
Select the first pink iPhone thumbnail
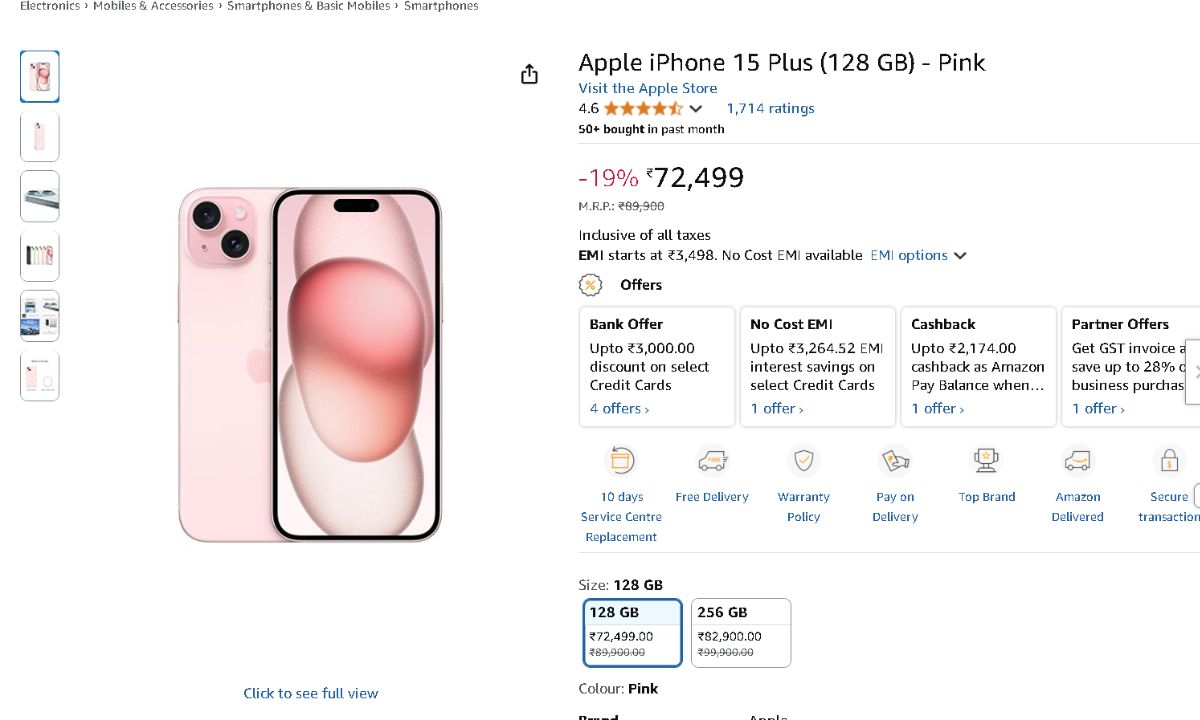click(40, 76)
